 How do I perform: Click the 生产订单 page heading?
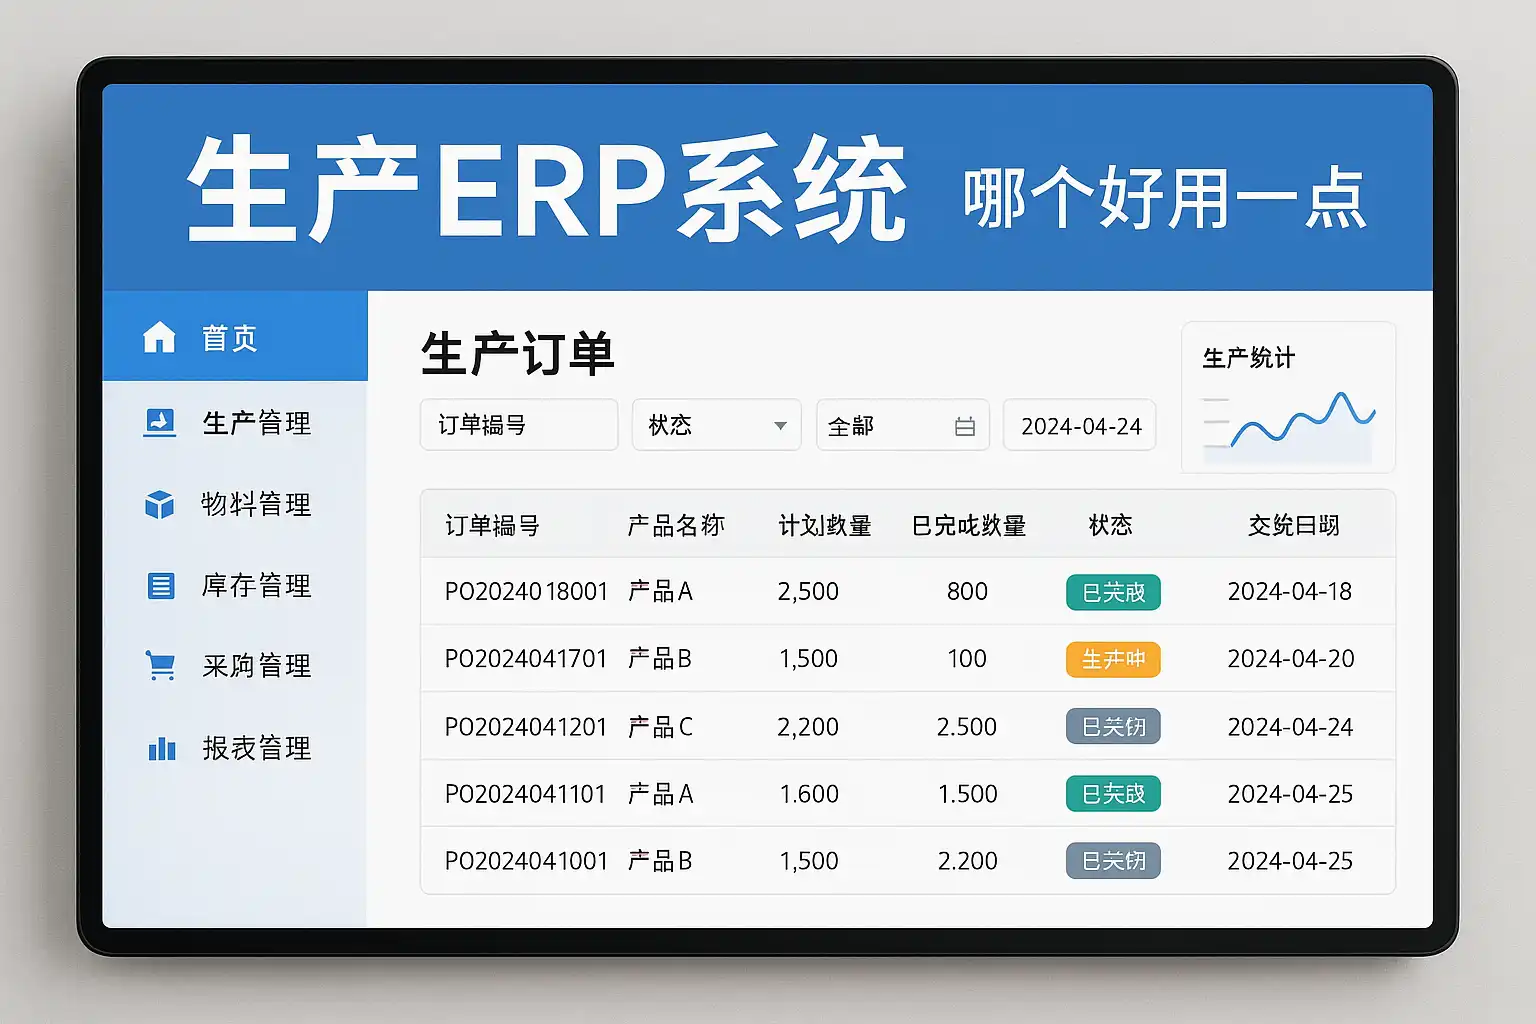pyautogui.click(x=518, y=354)
